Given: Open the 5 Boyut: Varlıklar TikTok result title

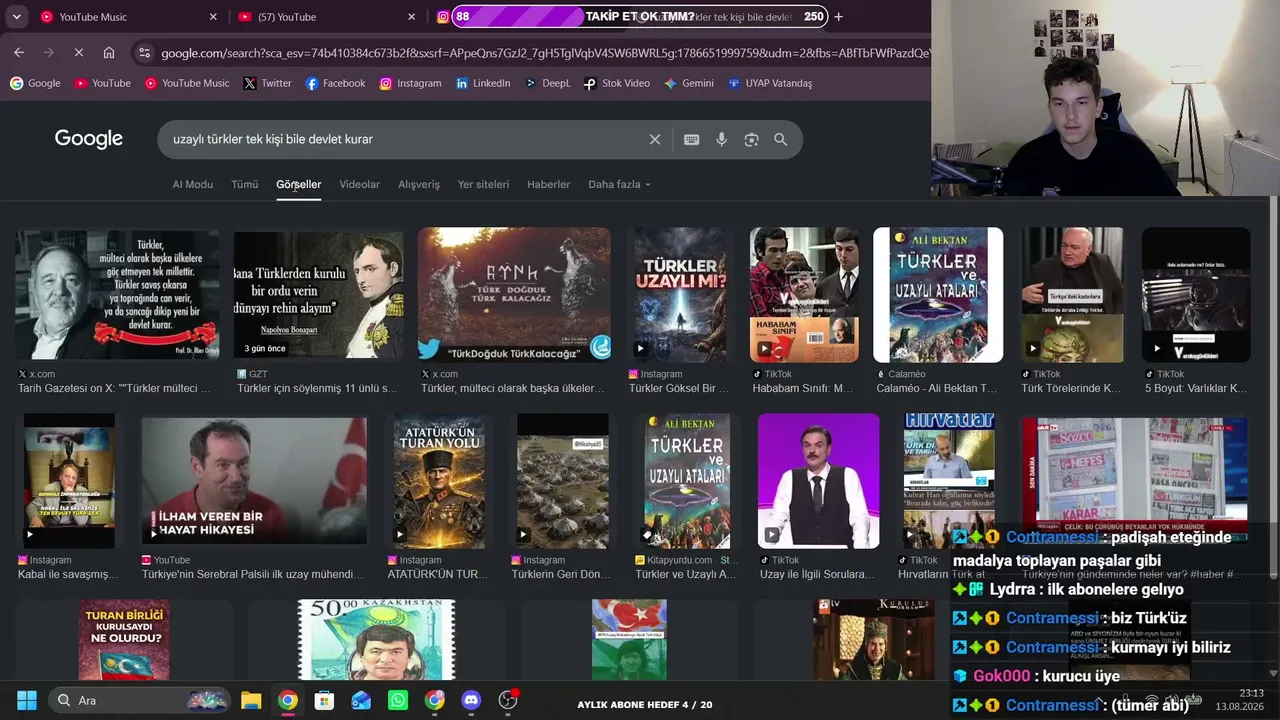Looking at the screenshot, I should coord(1195,388).
